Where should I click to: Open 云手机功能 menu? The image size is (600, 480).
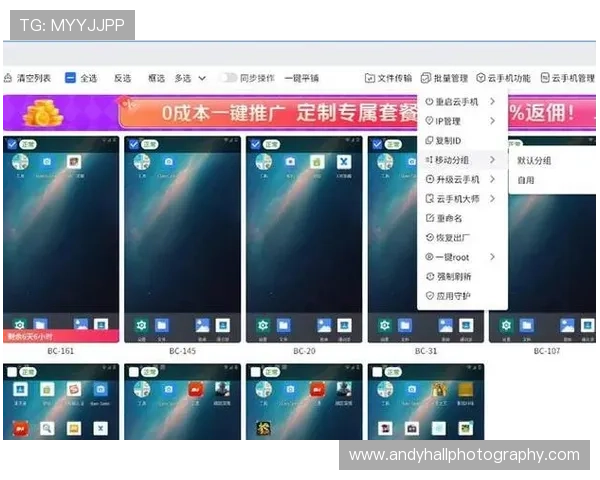(503, 78)
